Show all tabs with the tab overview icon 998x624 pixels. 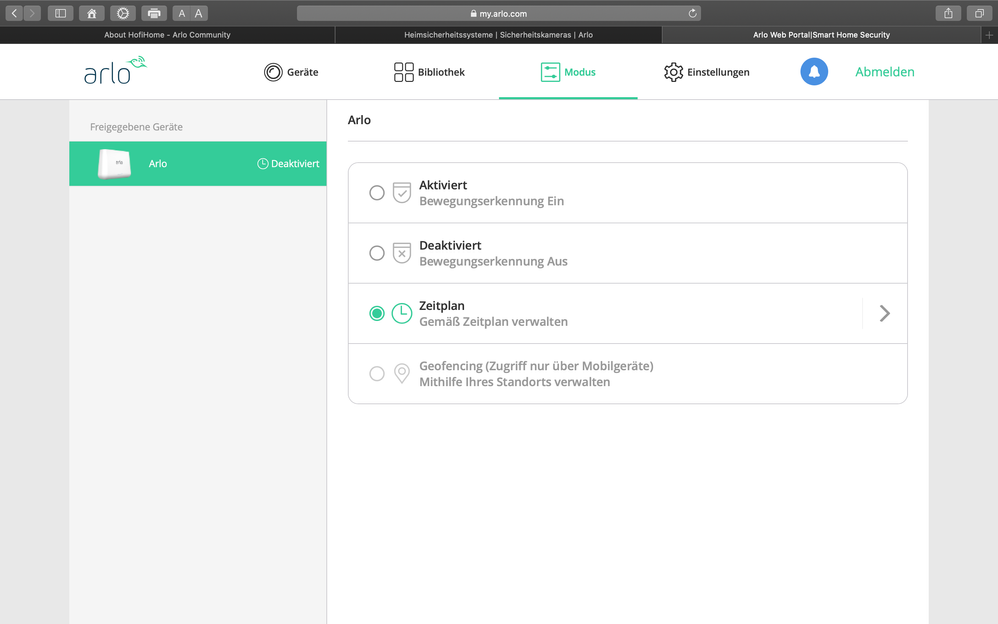tap(979, 13)
